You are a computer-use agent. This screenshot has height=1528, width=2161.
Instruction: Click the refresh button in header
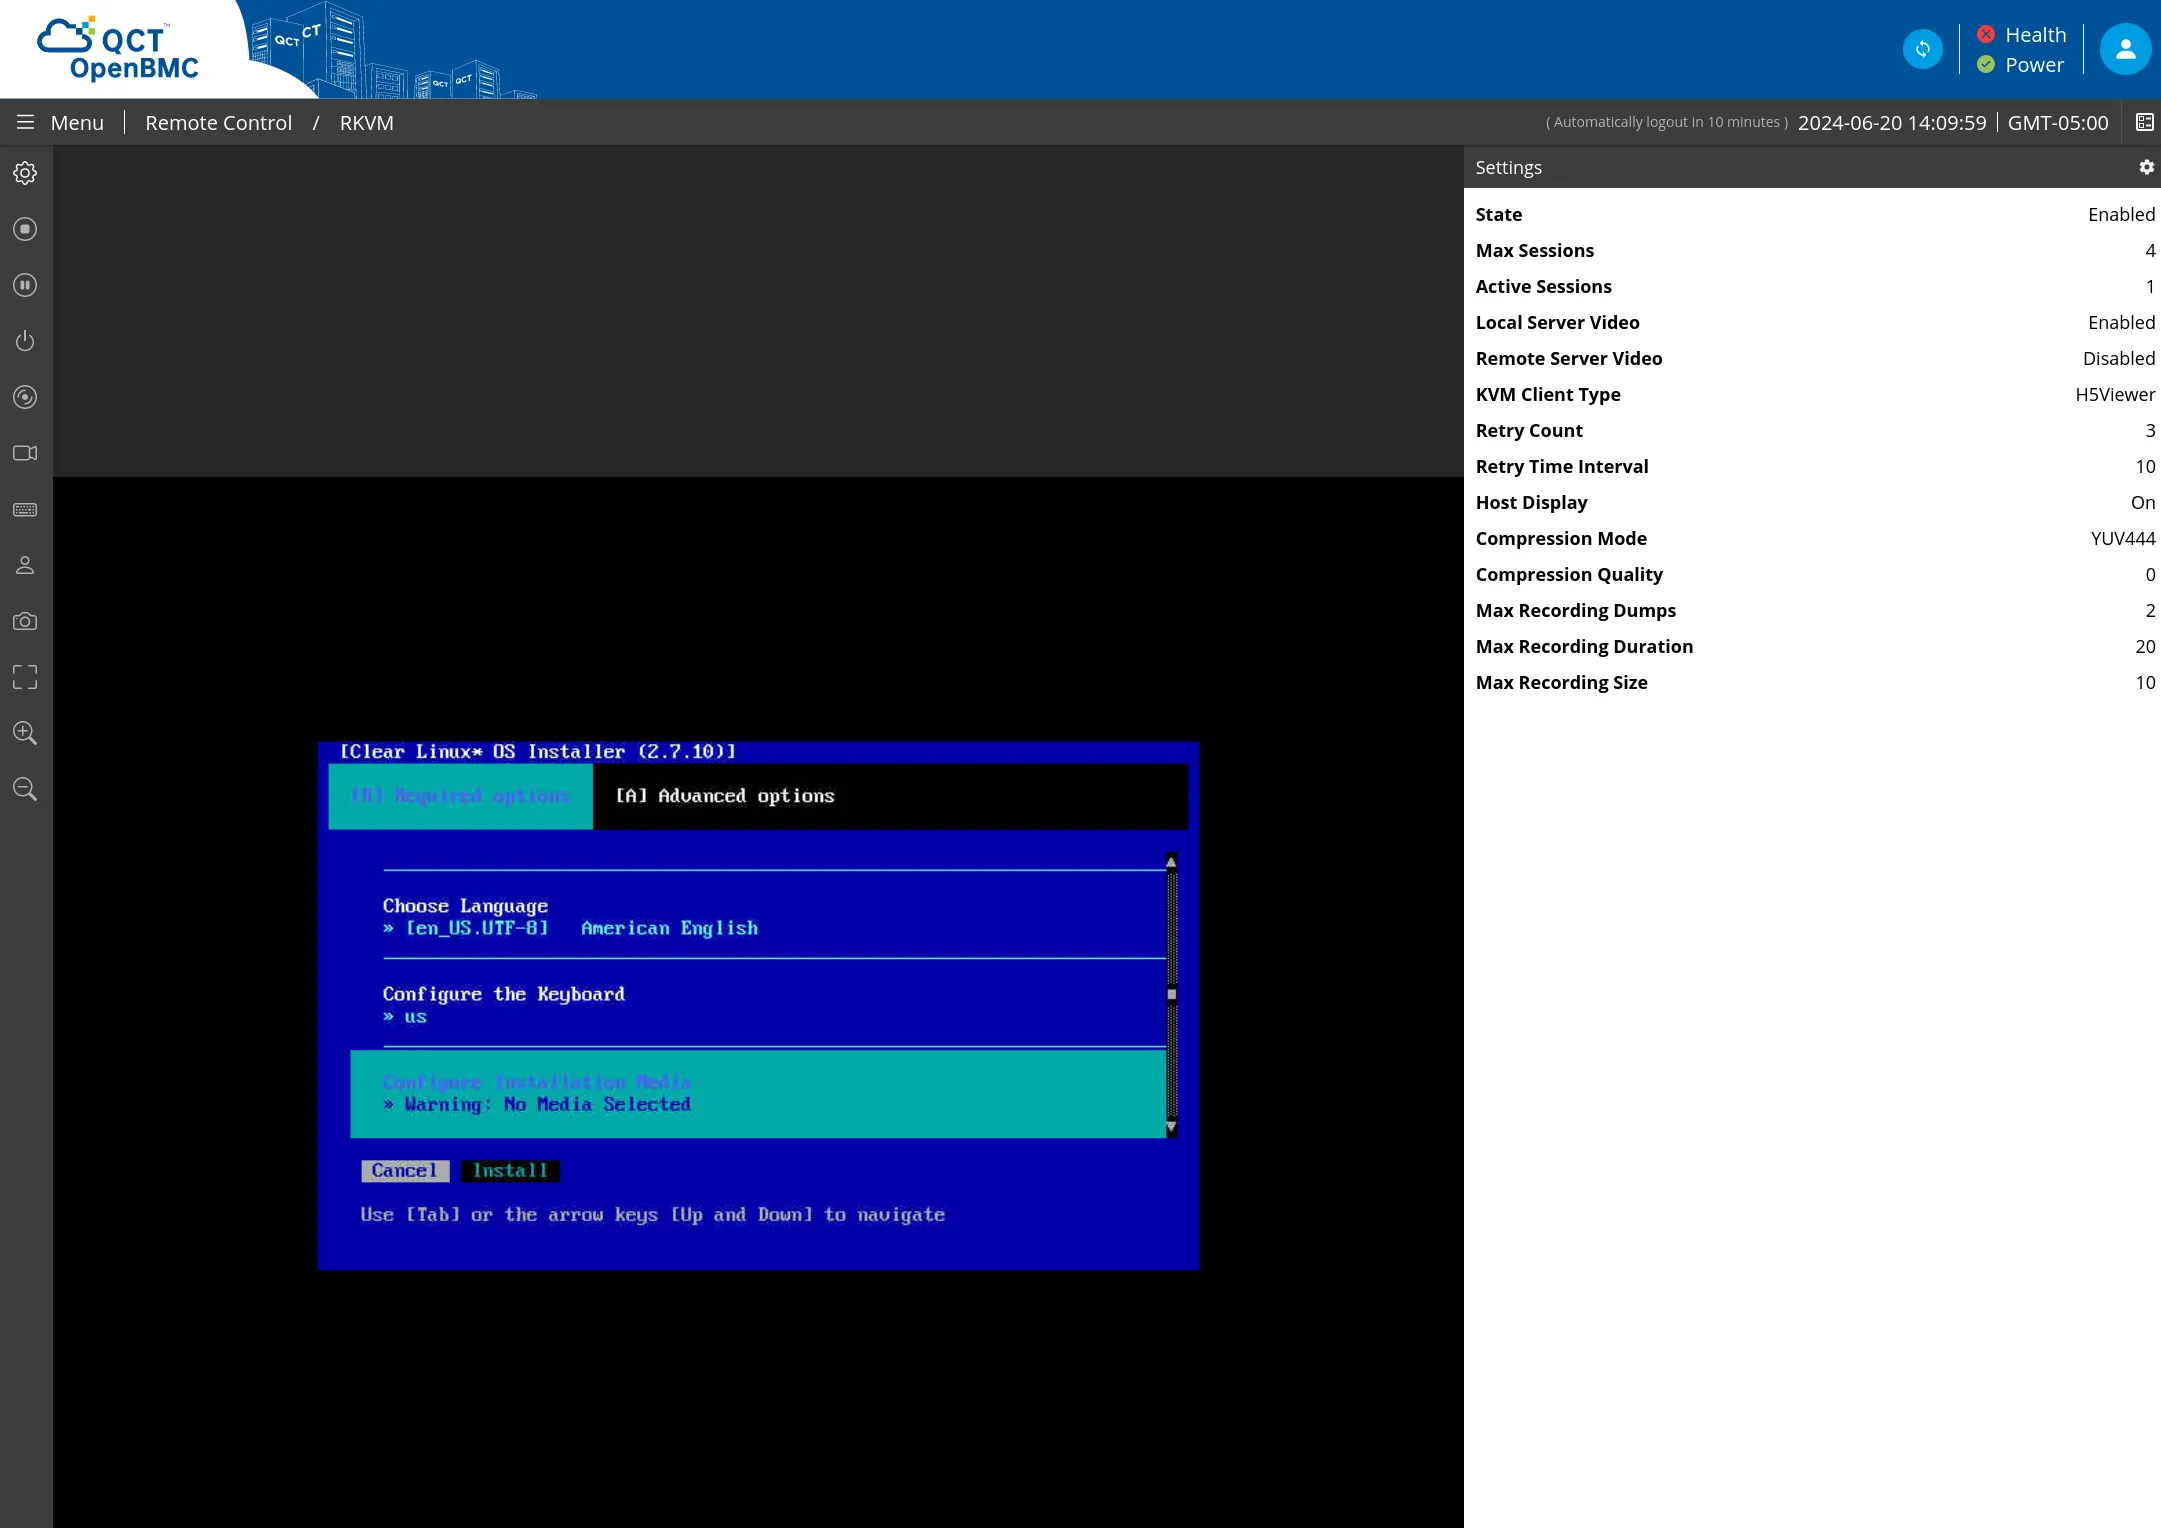pyautogui.click(x=1922, y=49)
